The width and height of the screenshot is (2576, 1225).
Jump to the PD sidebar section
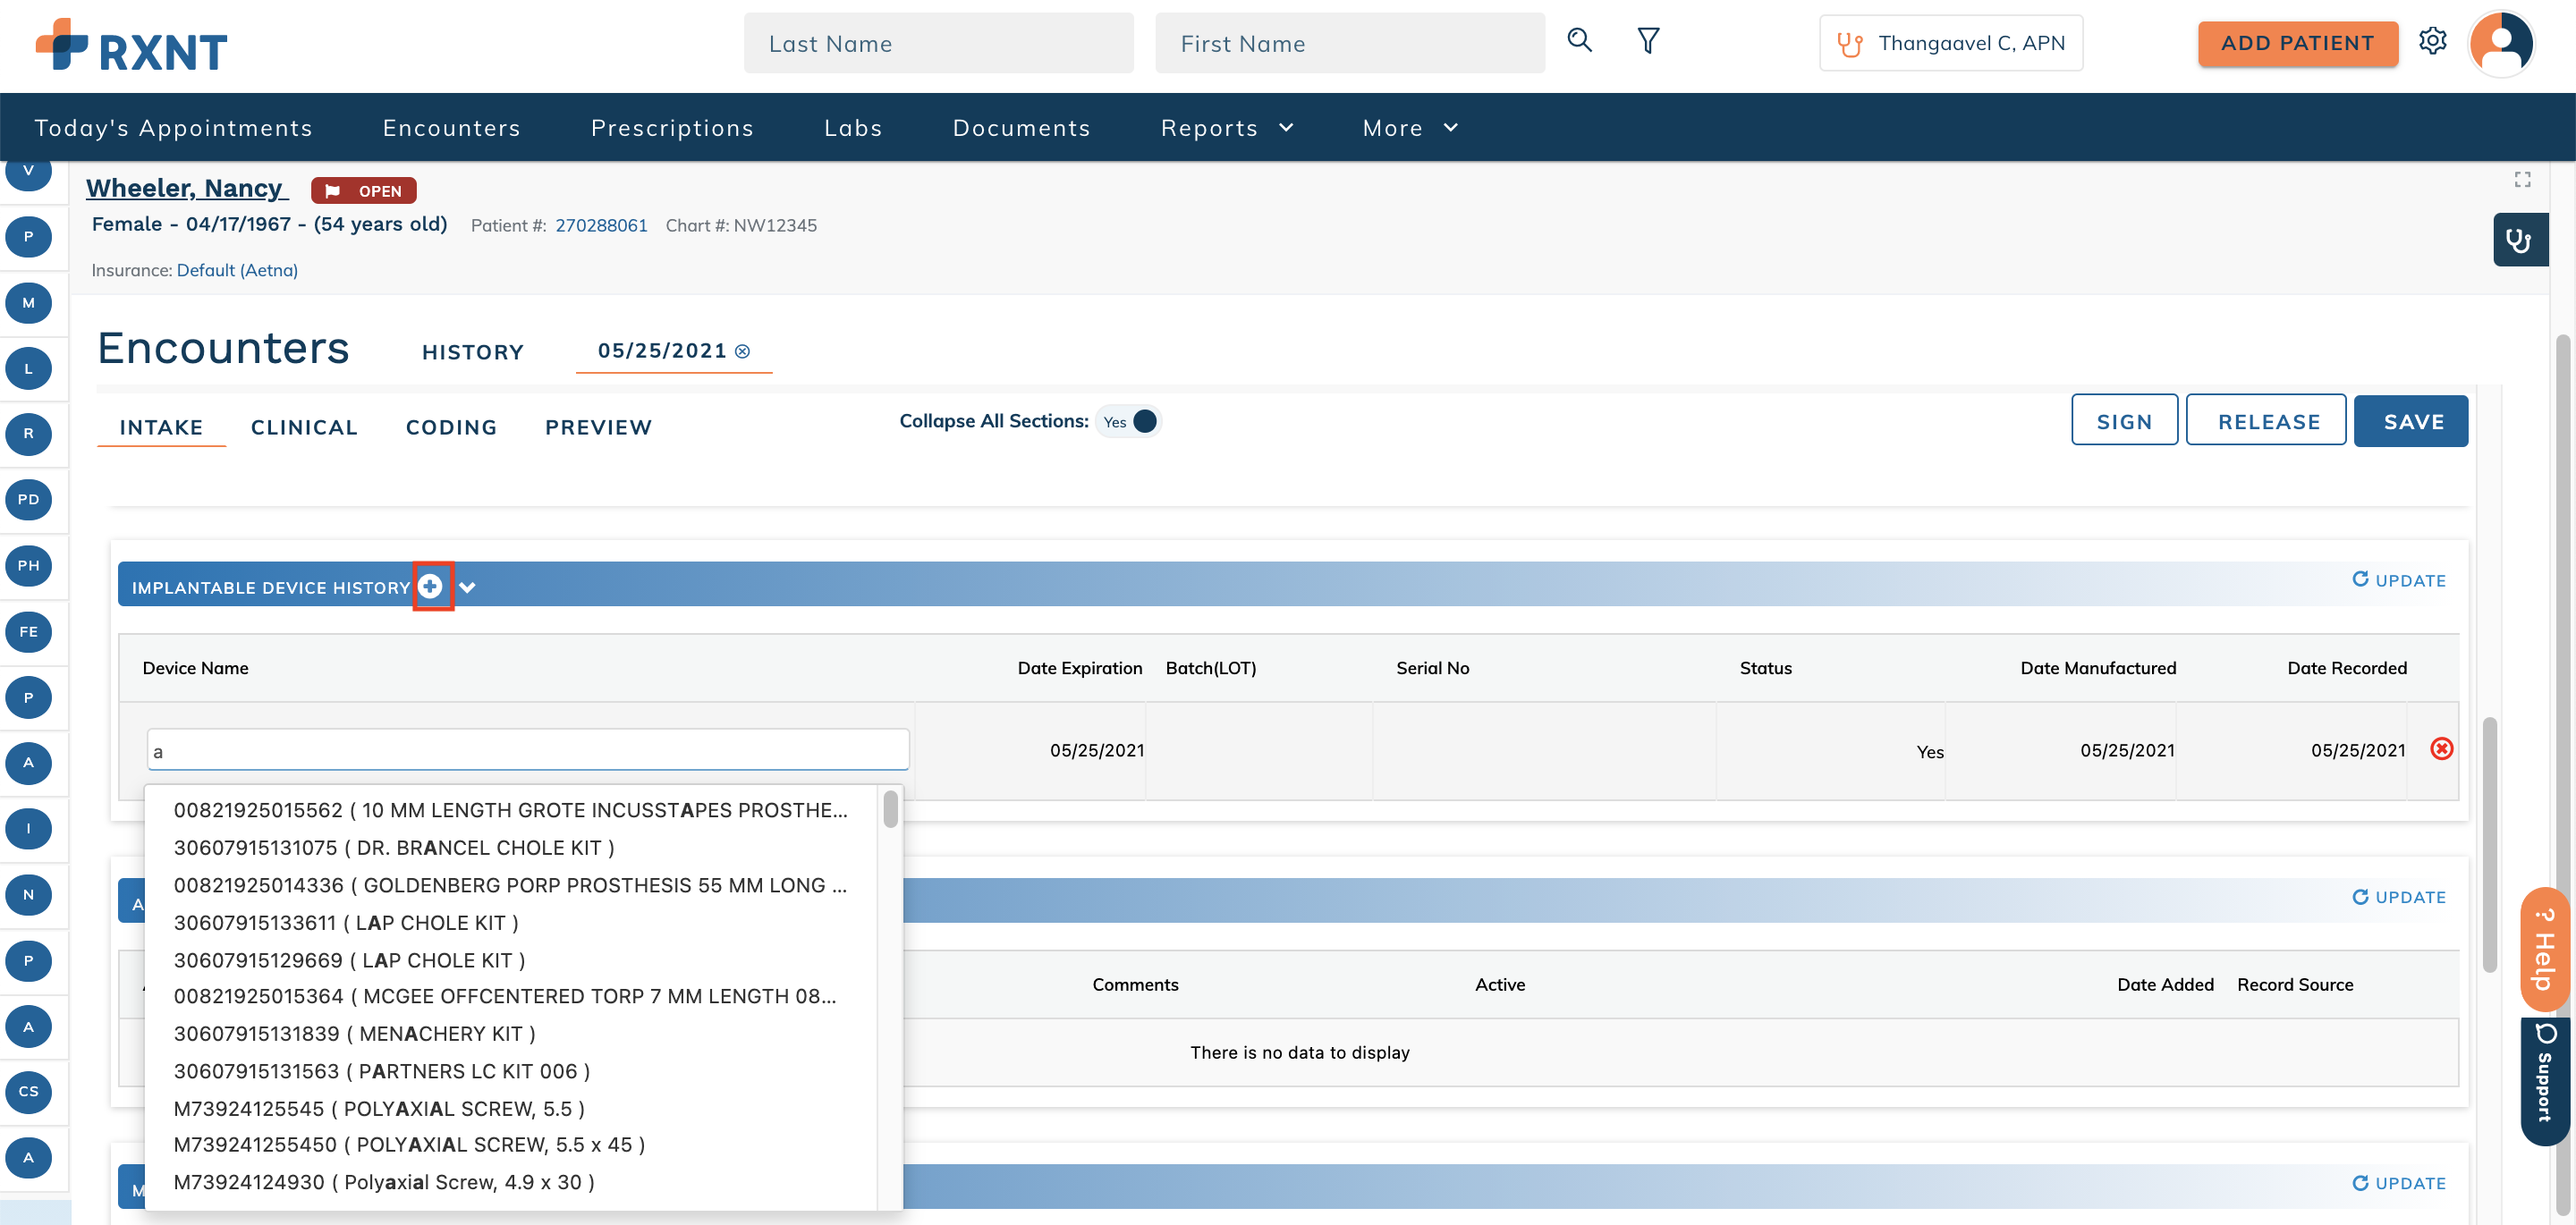click(28, 499)
